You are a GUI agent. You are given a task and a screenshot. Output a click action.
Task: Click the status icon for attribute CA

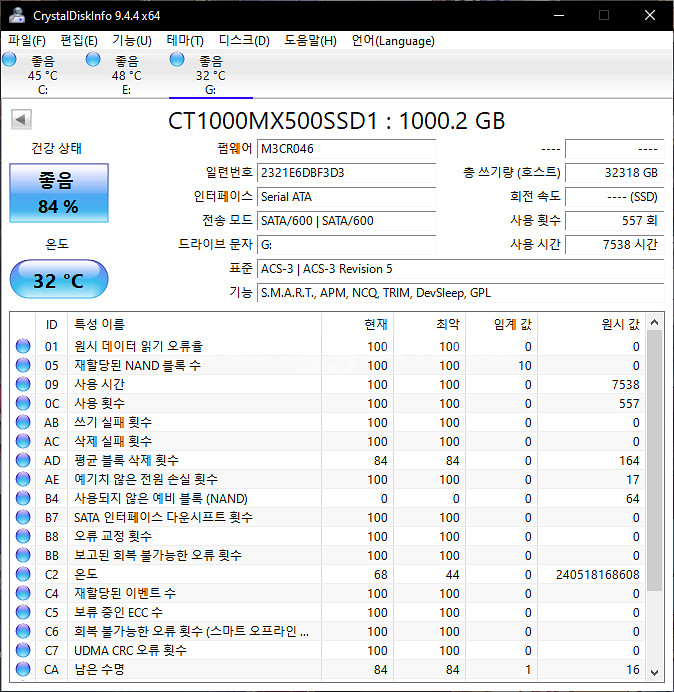(23, 669)
